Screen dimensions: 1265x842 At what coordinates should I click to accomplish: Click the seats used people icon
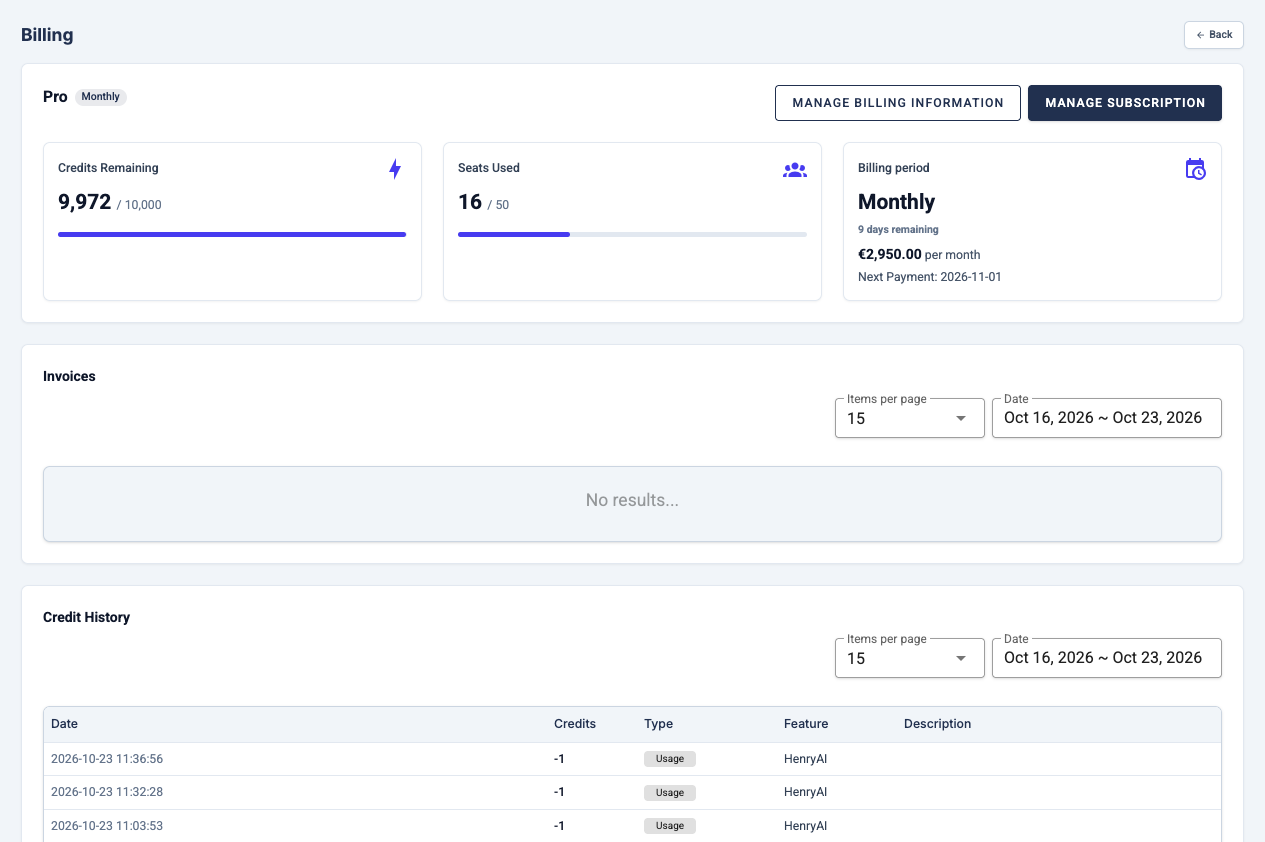click(795, 170)
